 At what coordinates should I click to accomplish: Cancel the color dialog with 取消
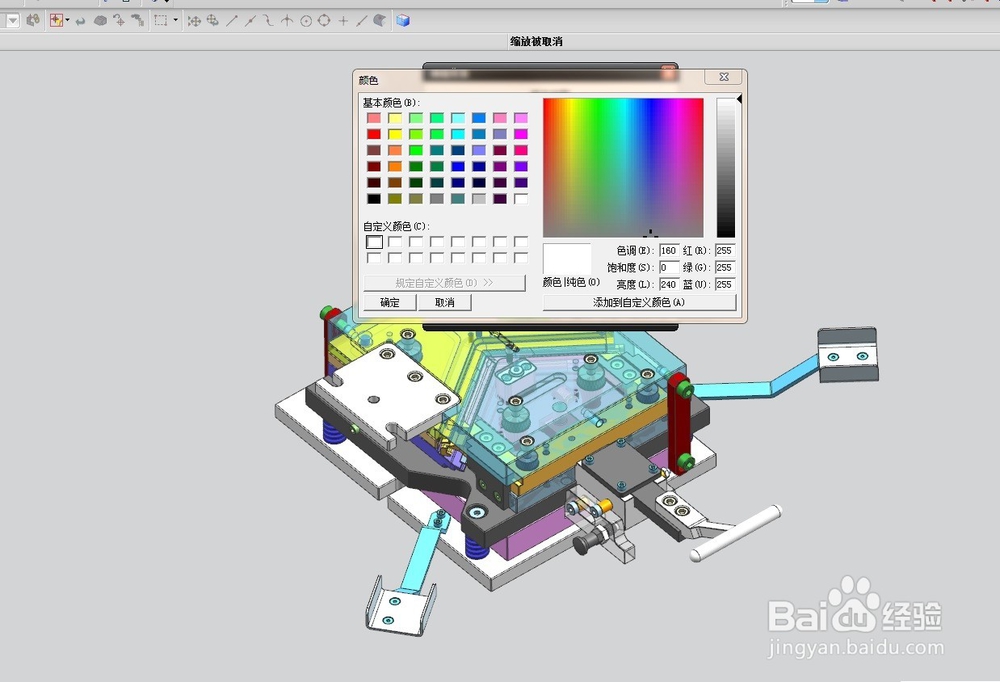coord(445,302)
